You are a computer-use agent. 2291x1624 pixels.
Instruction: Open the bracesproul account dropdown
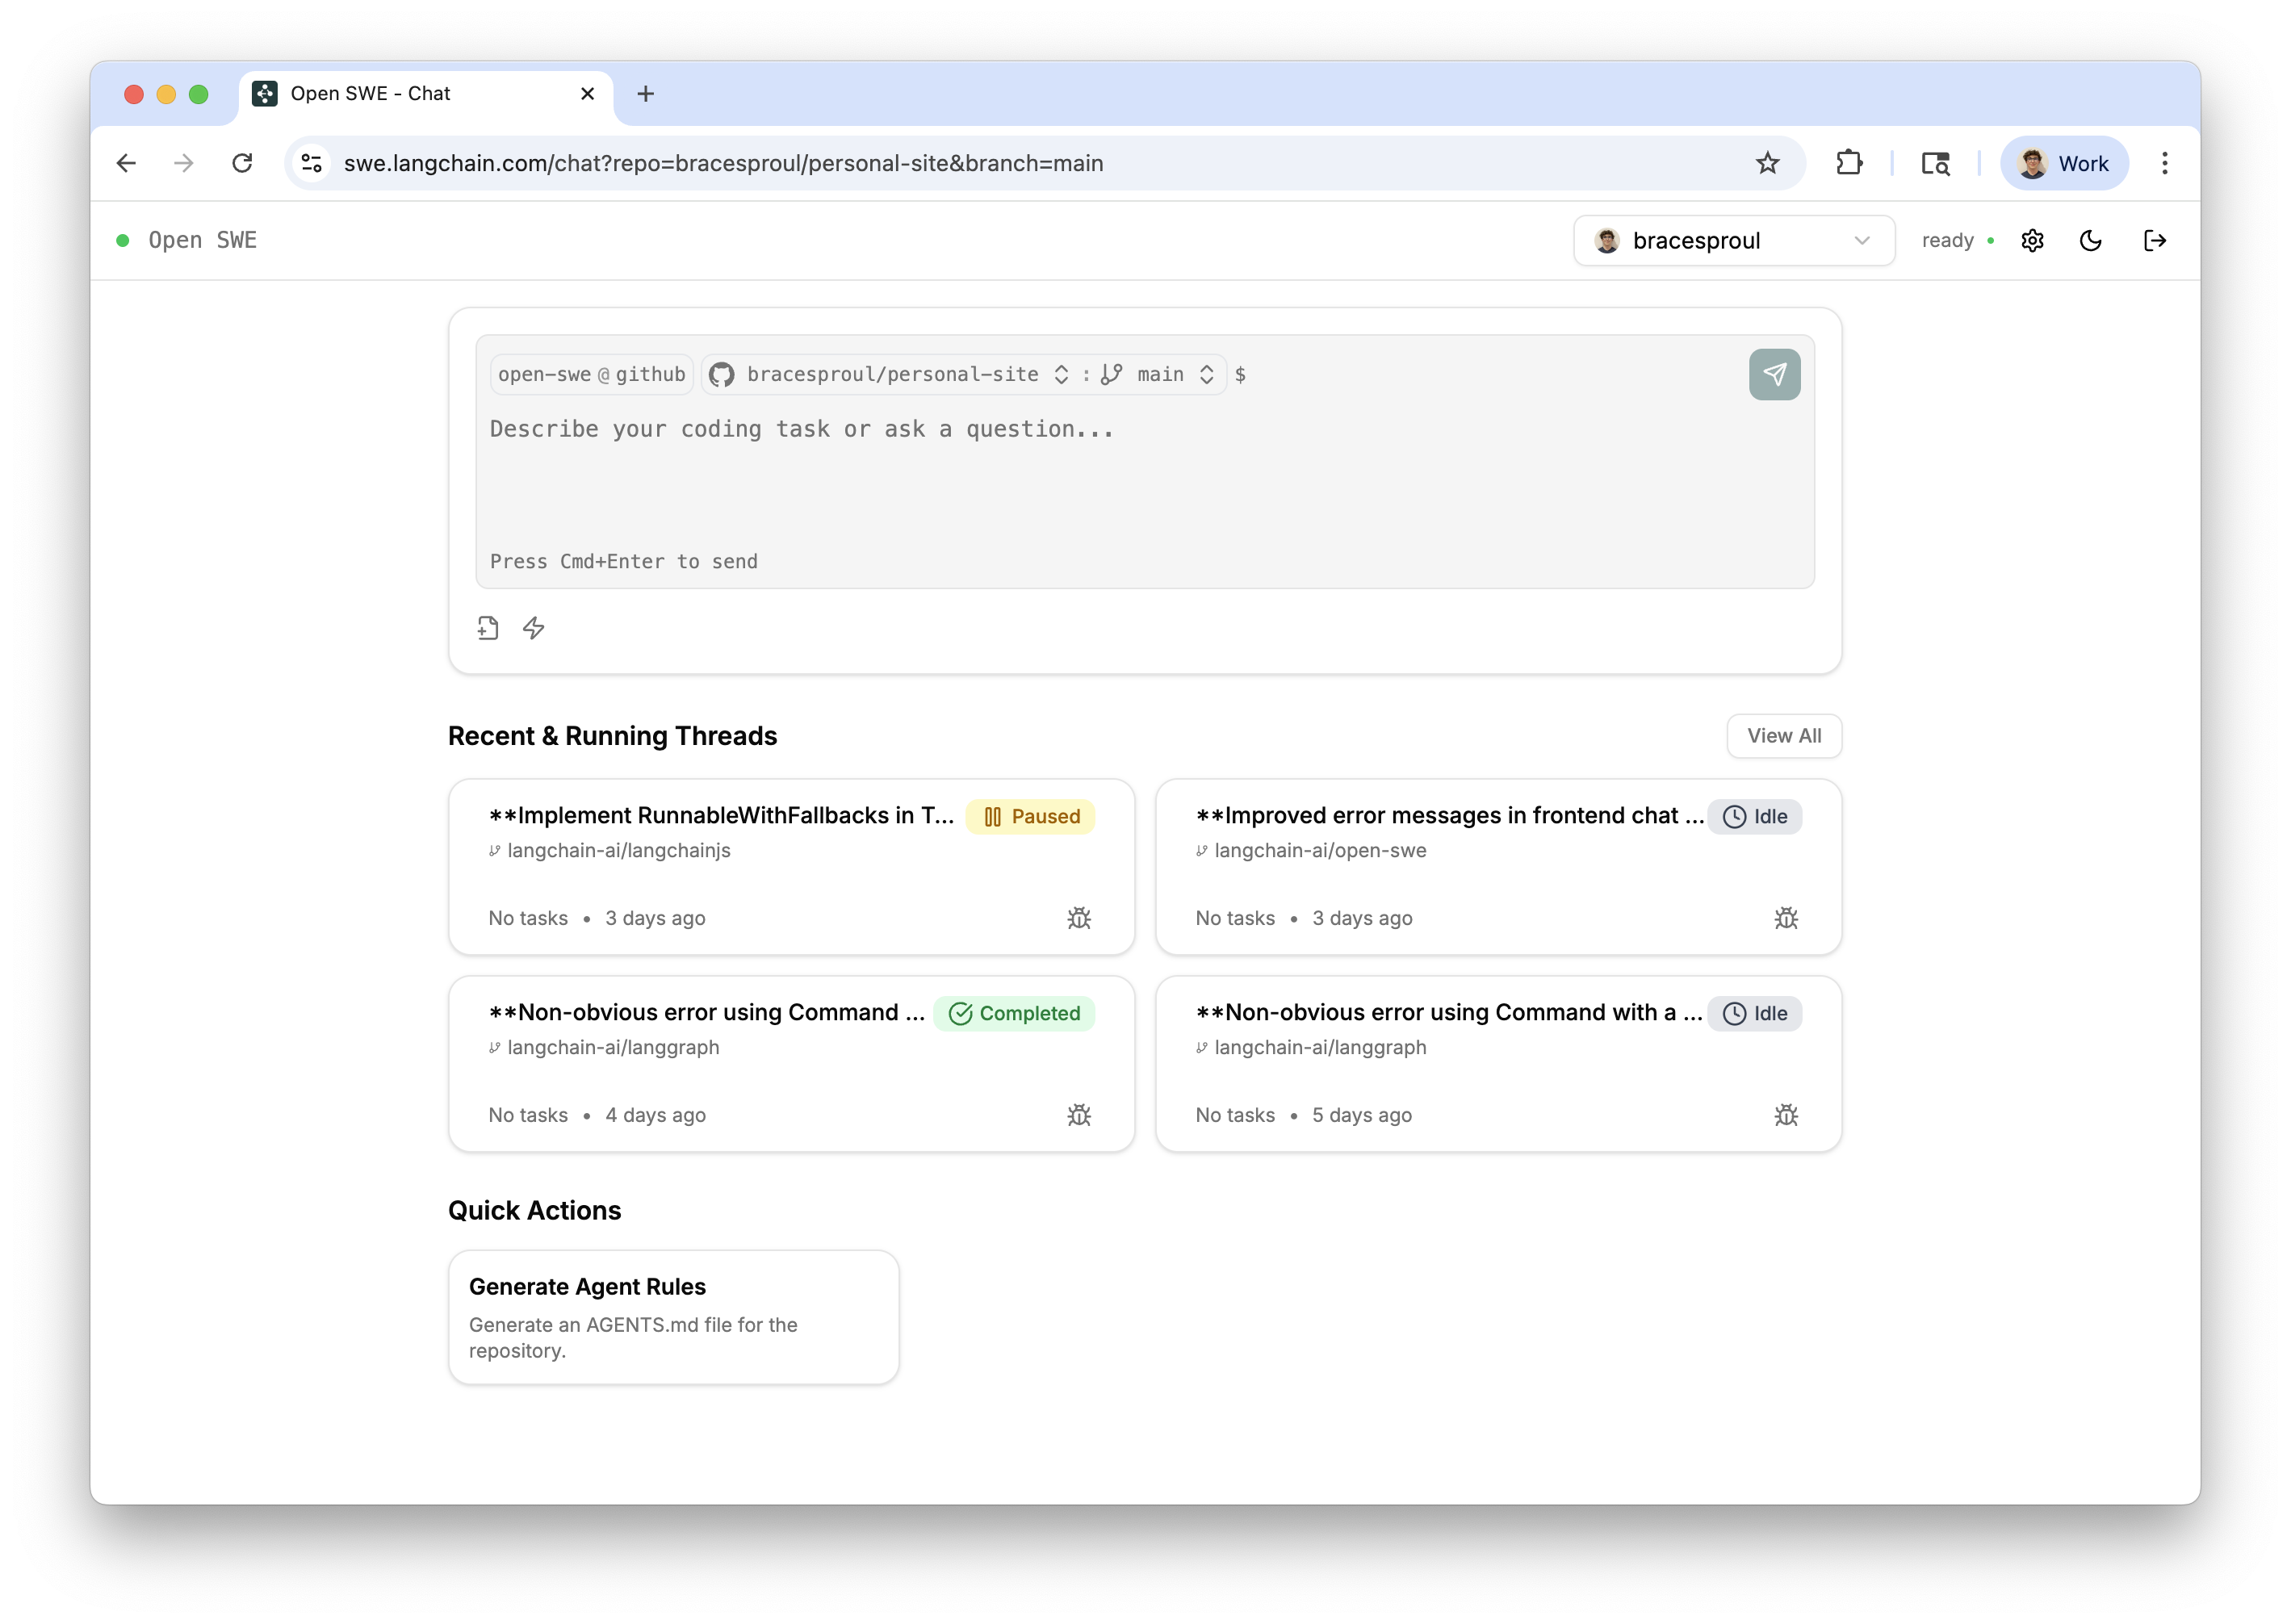(1734, 241)
